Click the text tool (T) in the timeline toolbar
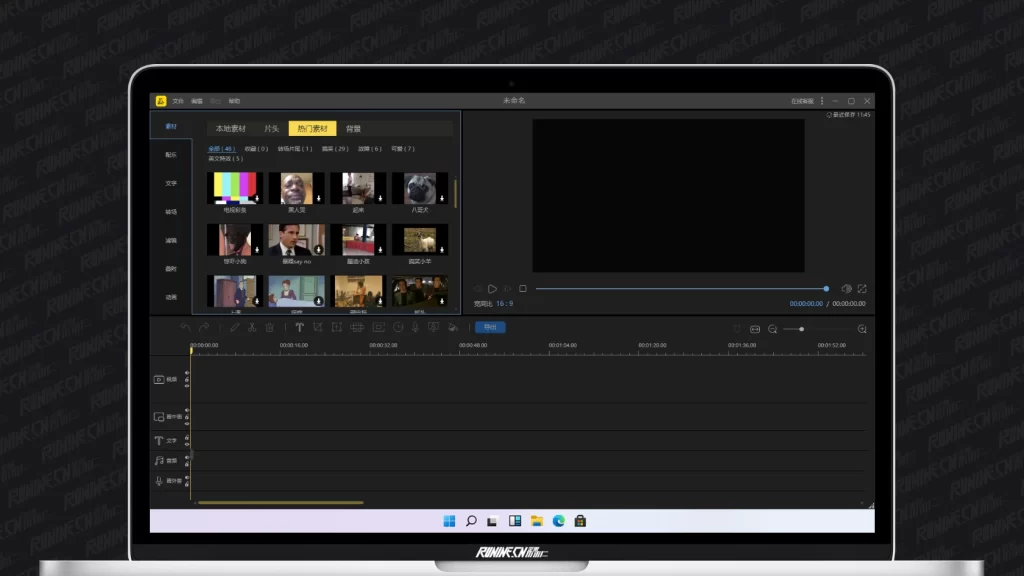The image size is (1024, 576). click(299, 327)
